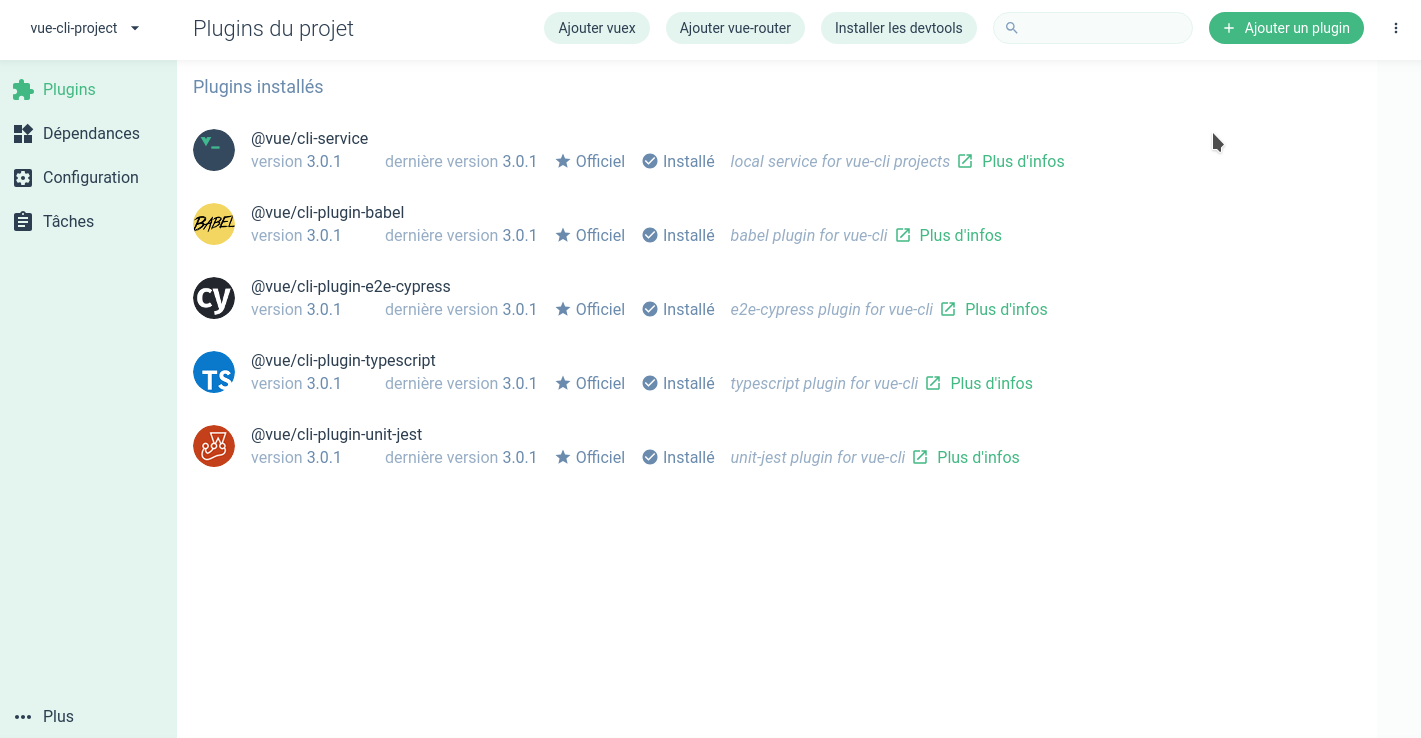Image resolution: width=1421 pixels, height=738 pixels.
Task: Expand the Plus item at sidebar bottom
Action: (x=43, y=716)
